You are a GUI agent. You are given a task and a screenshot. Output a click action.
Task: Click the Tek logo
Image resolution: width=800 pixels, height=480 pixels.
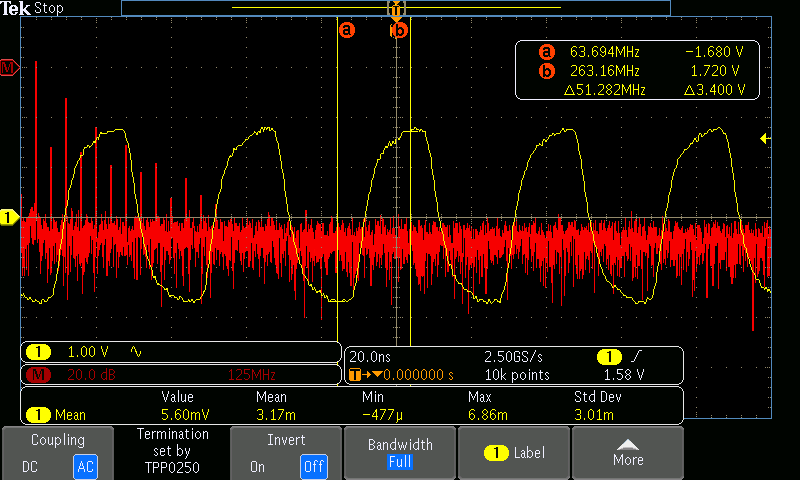(x=16, y=8)
